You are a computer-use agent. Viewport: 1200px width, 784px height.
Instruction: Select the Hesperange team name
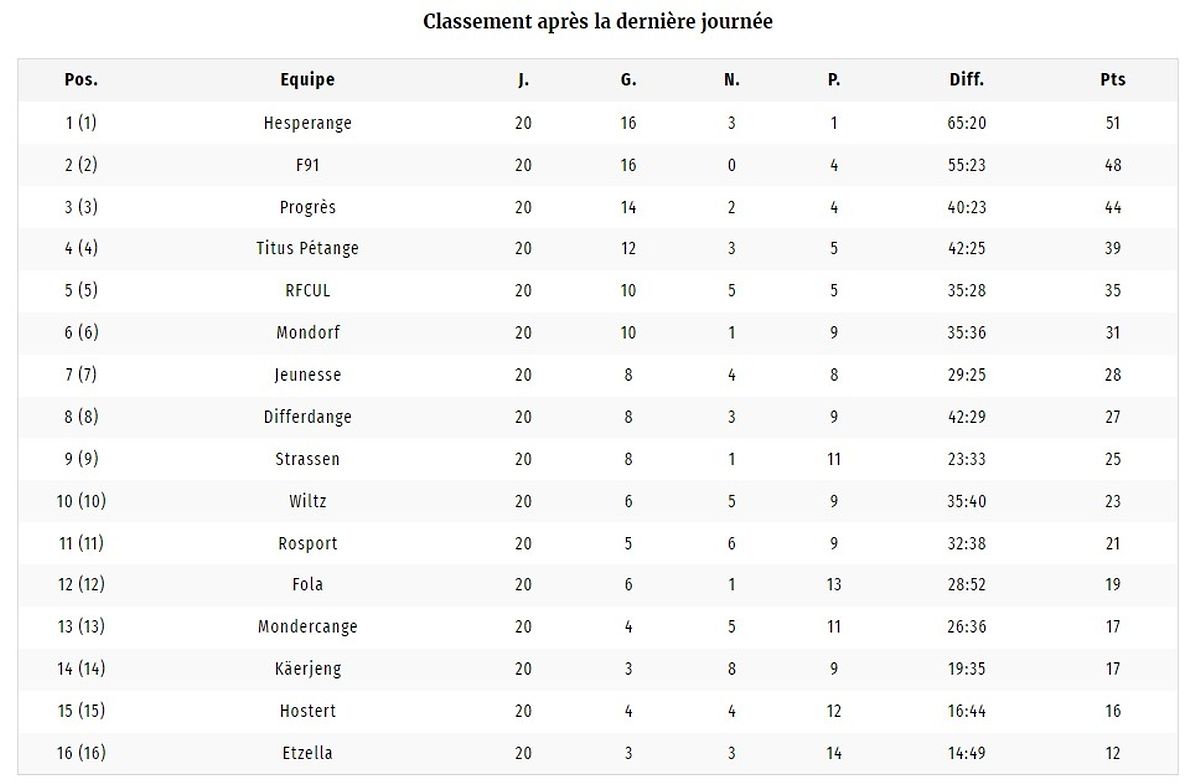307,124
